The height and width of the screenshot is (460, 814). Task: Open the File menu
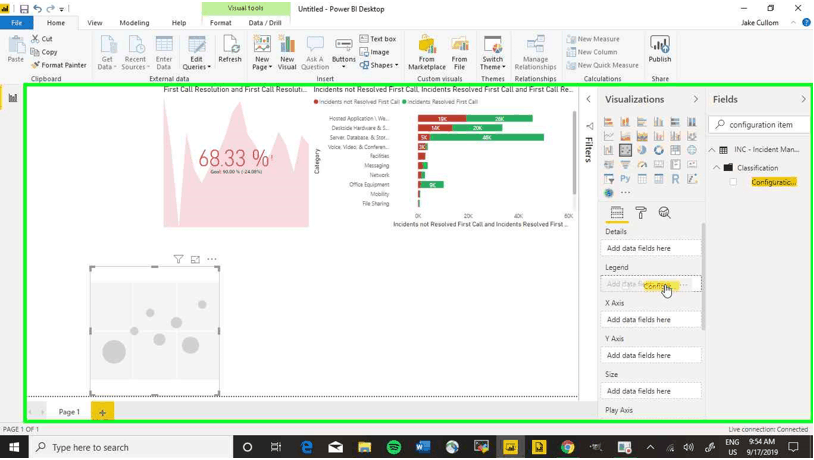[17, 23]
